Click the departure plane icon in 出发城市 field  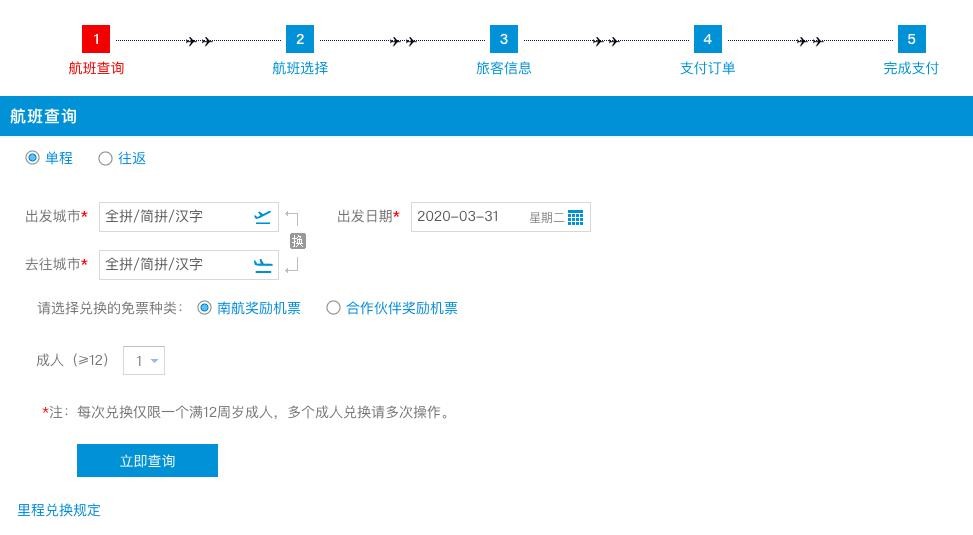(262, 217)
